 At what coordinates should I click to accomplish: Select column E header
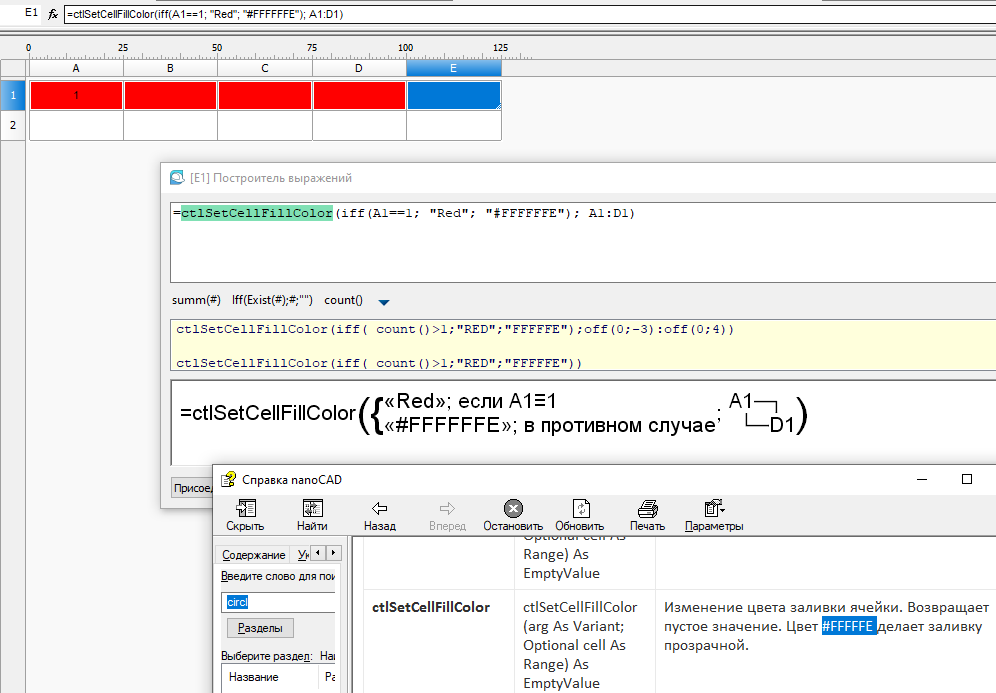[454, 68]
